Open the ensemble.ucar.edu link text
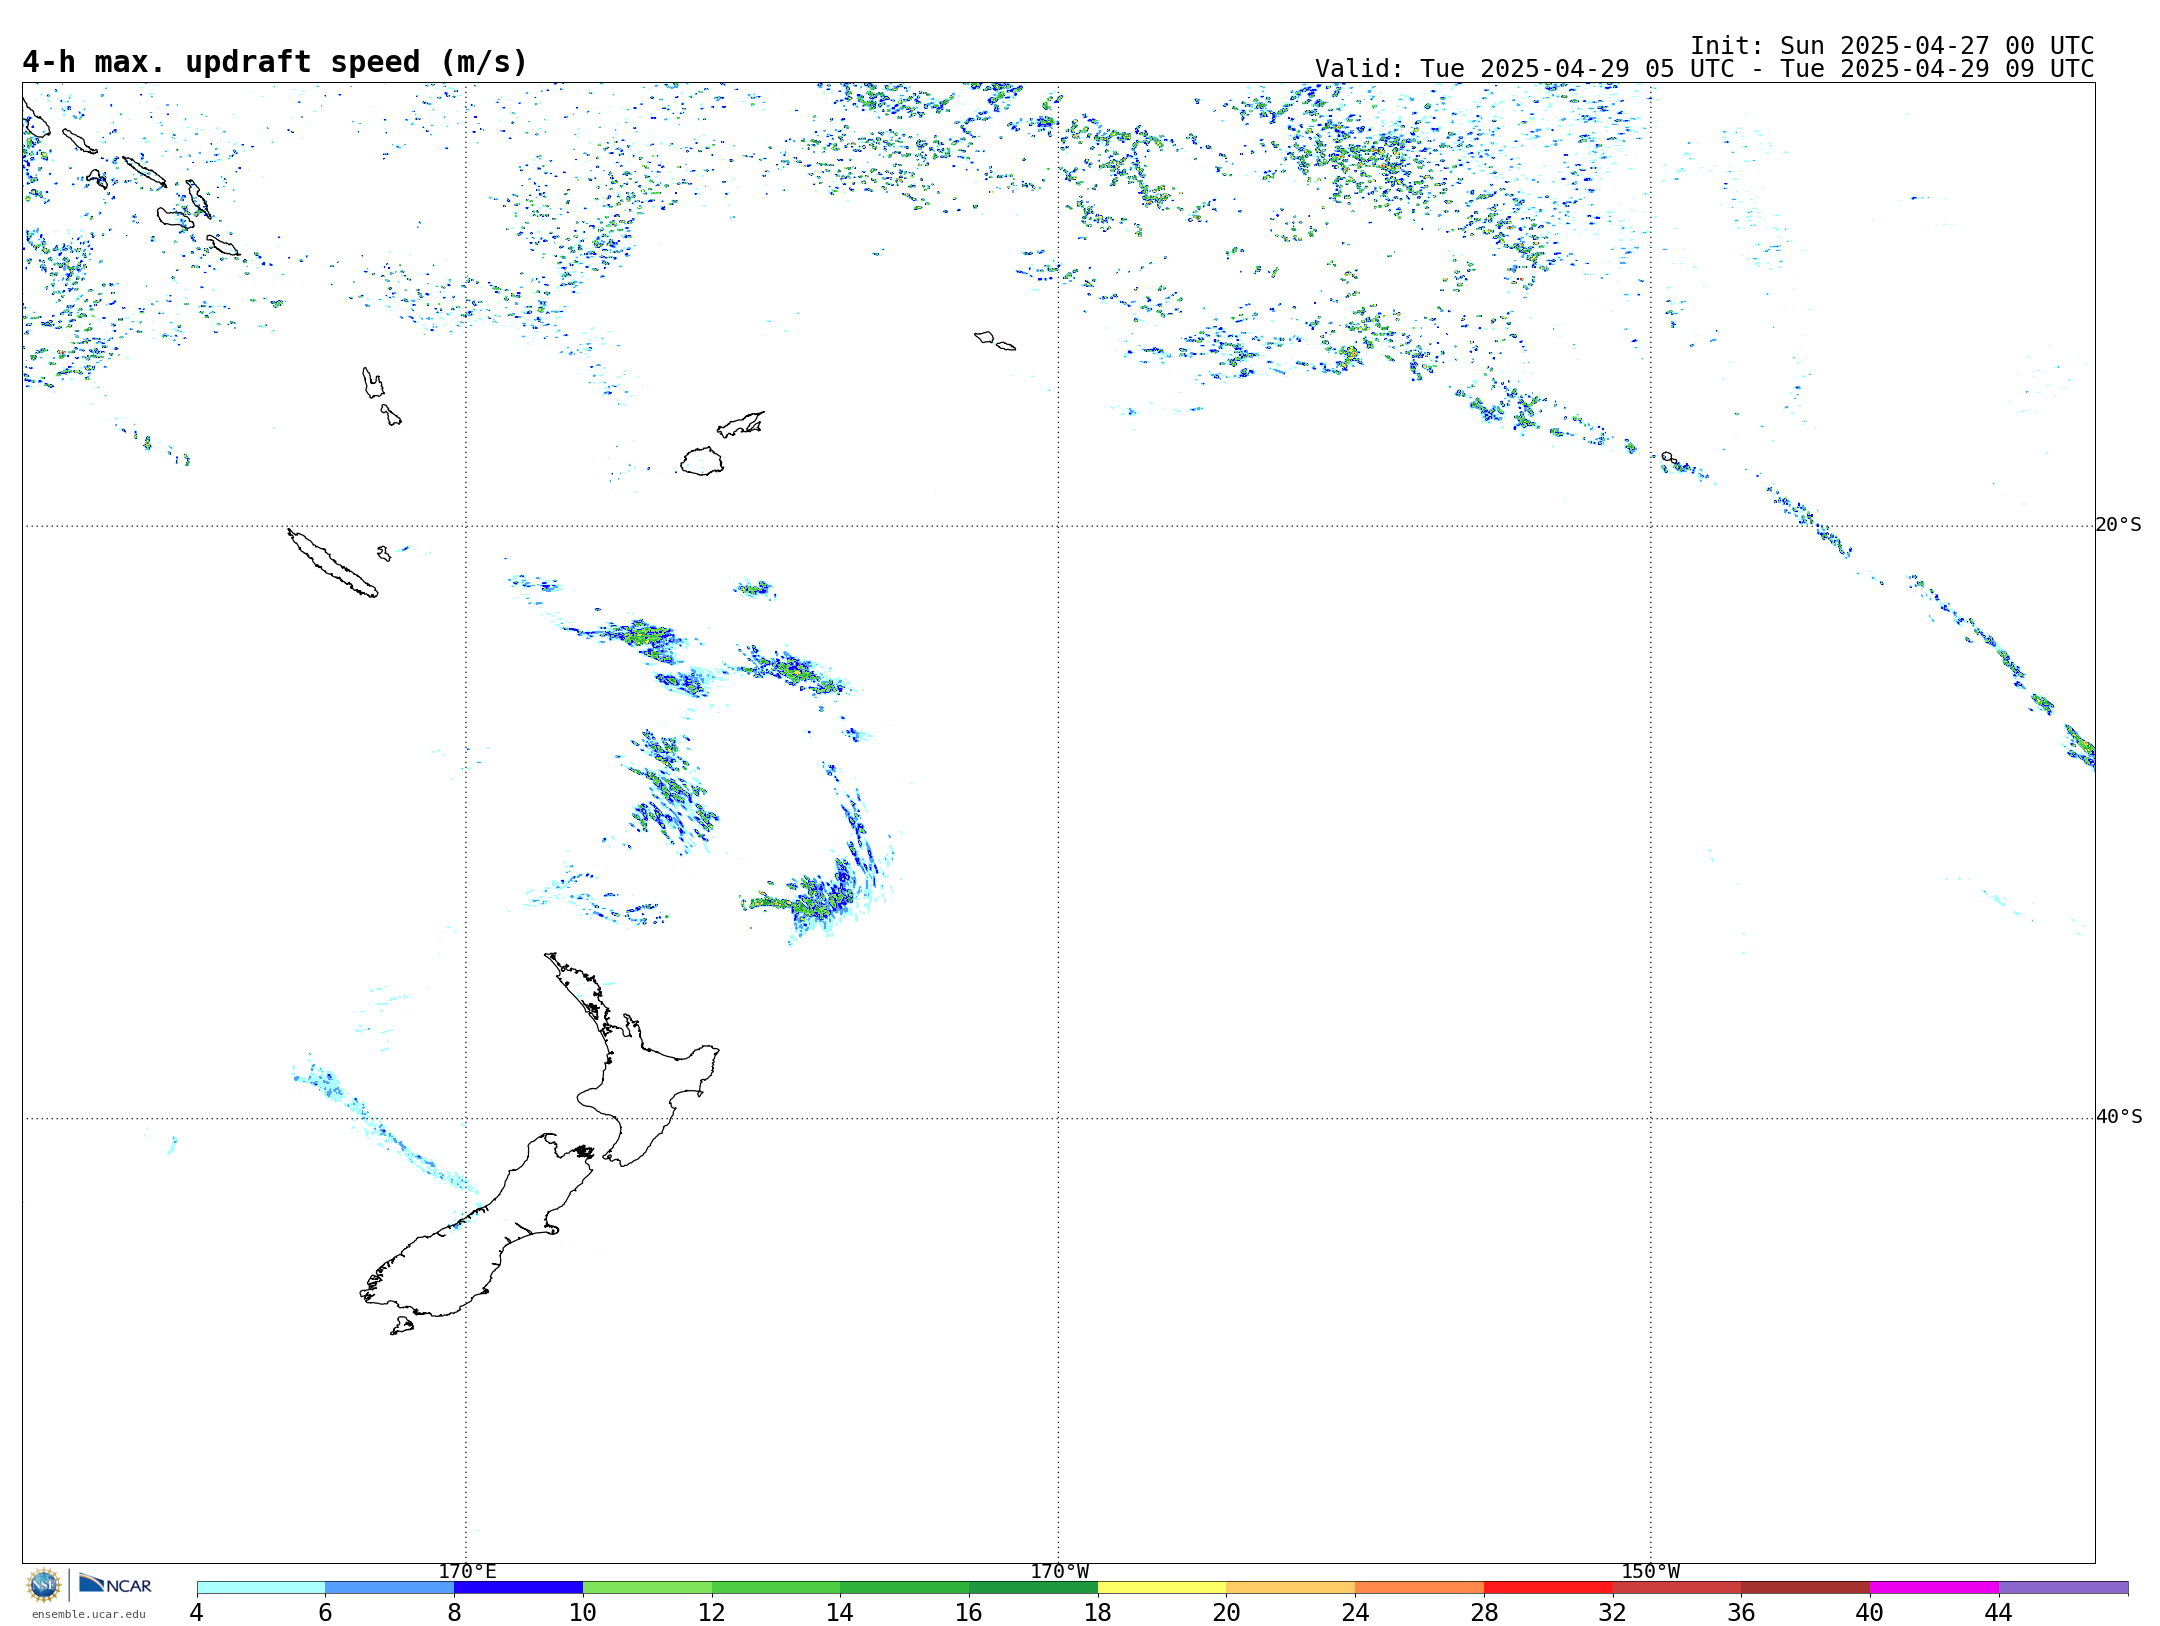The width and height of the screenshot is (2160, 1626). coord(89,1614)
